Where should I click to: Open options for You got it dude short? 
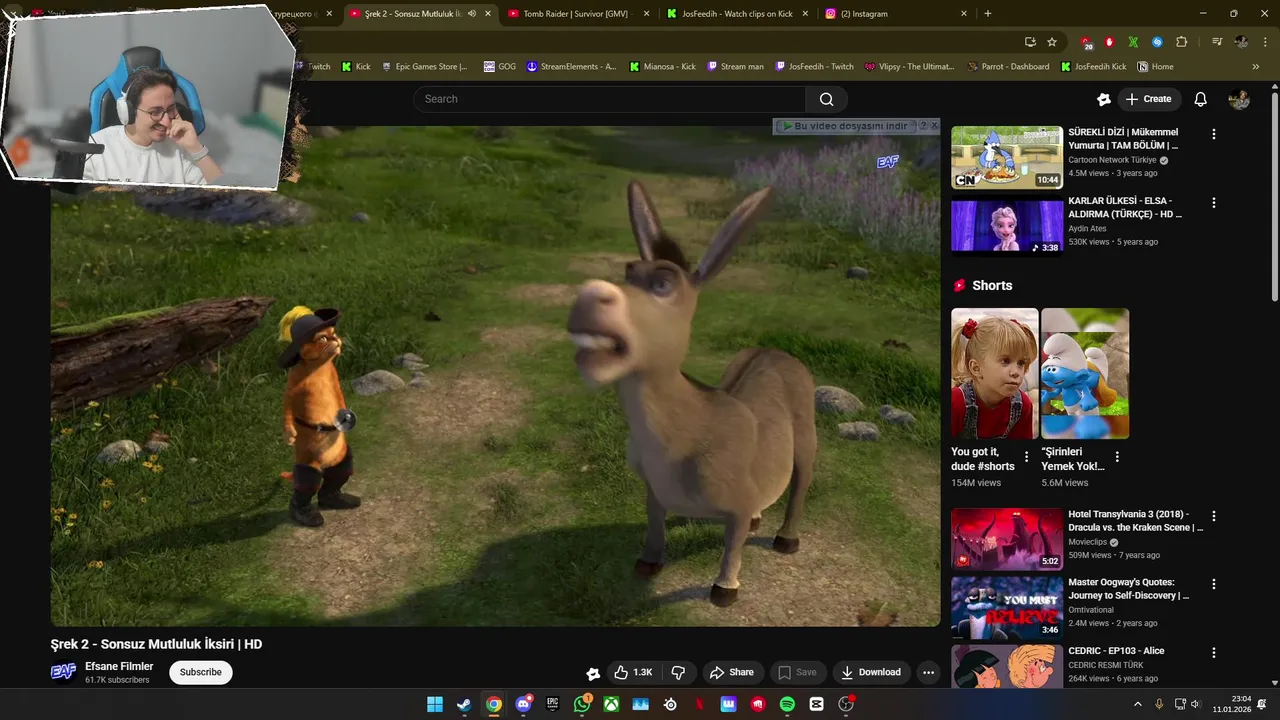pos(1026,457)
